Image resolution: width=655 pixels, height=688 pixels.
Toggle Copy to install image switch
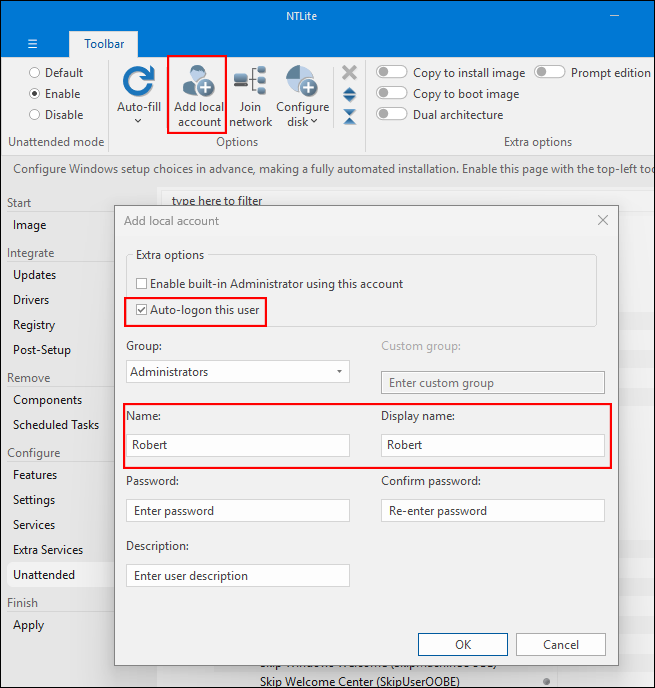(x=391, y=72)
